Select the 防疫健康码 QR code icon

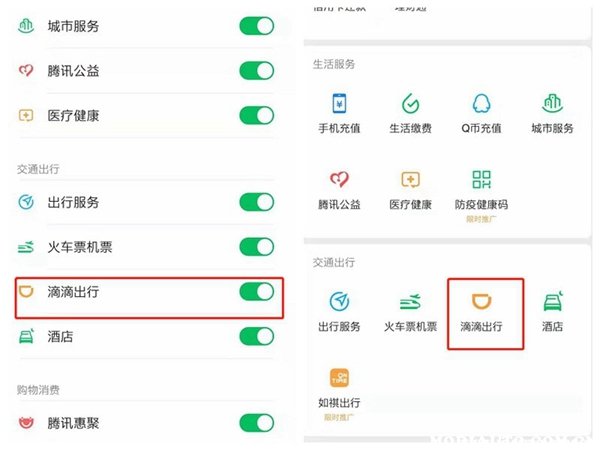(481, 179)
